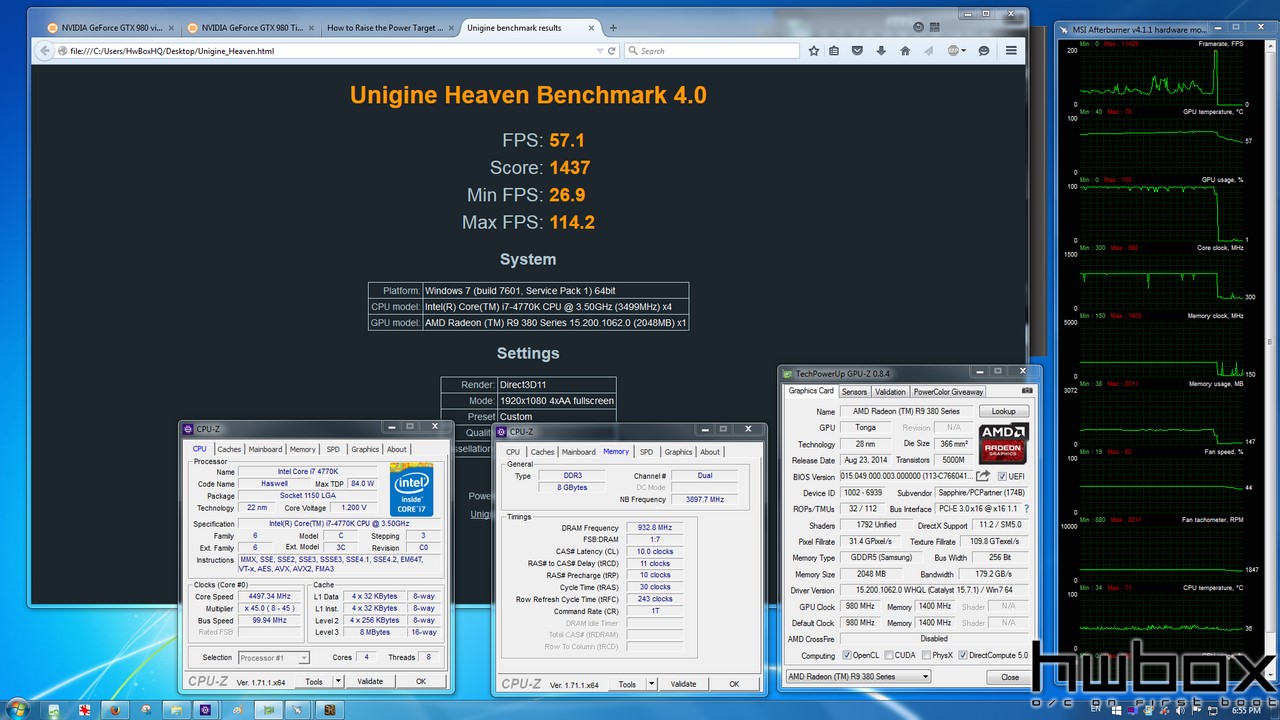
Task: Toggle the DirectCompute 5.0 checkbox
Action: pyautogui.click(x=963, y=656)
